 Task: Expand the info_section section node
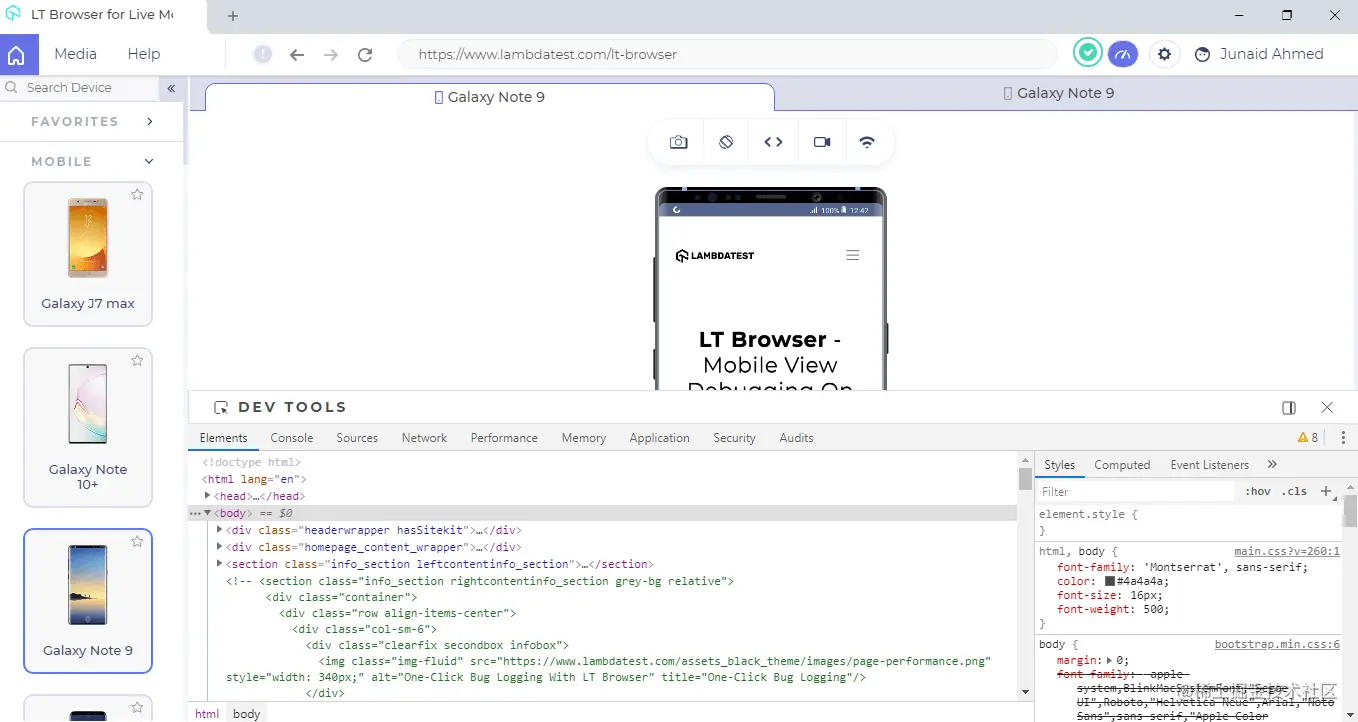tap(220, 564)
